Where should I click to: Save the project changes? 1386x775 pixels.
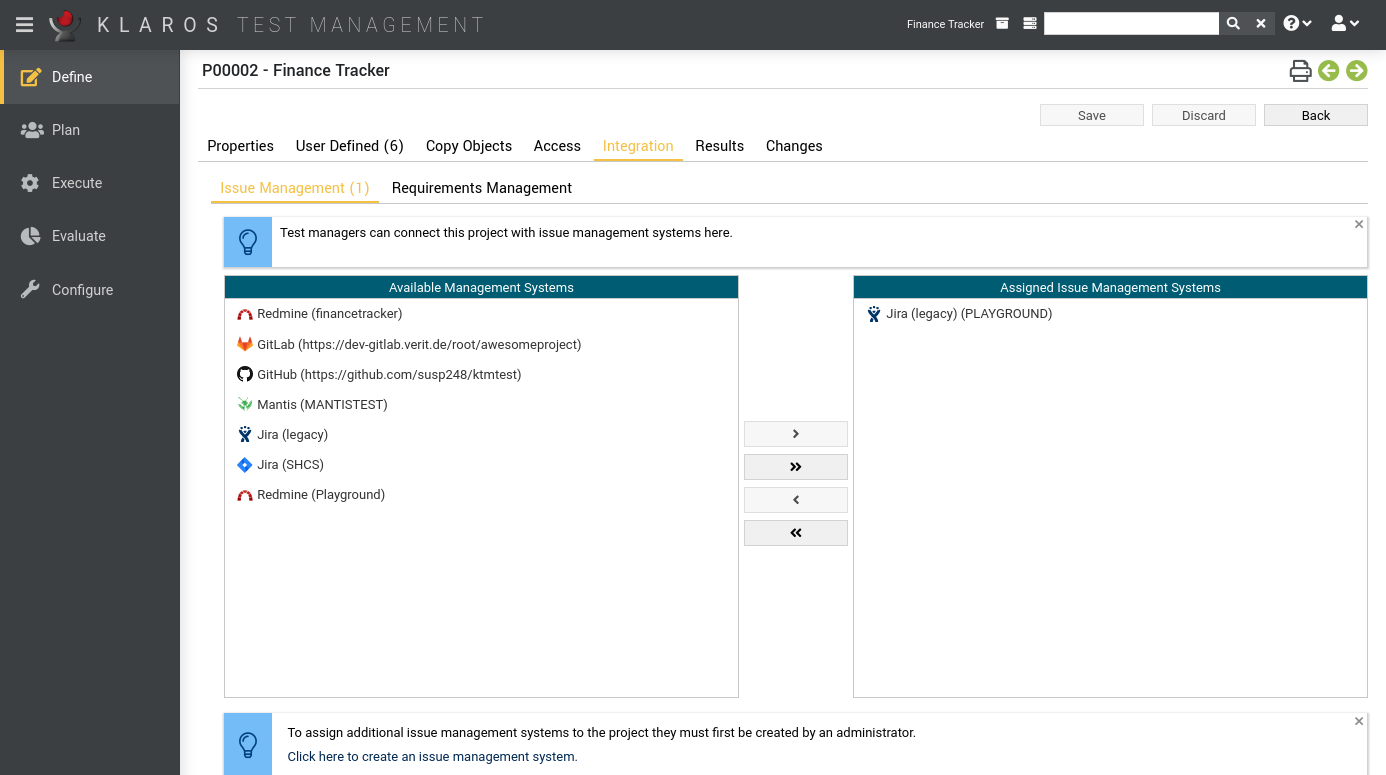point(1091,115)
